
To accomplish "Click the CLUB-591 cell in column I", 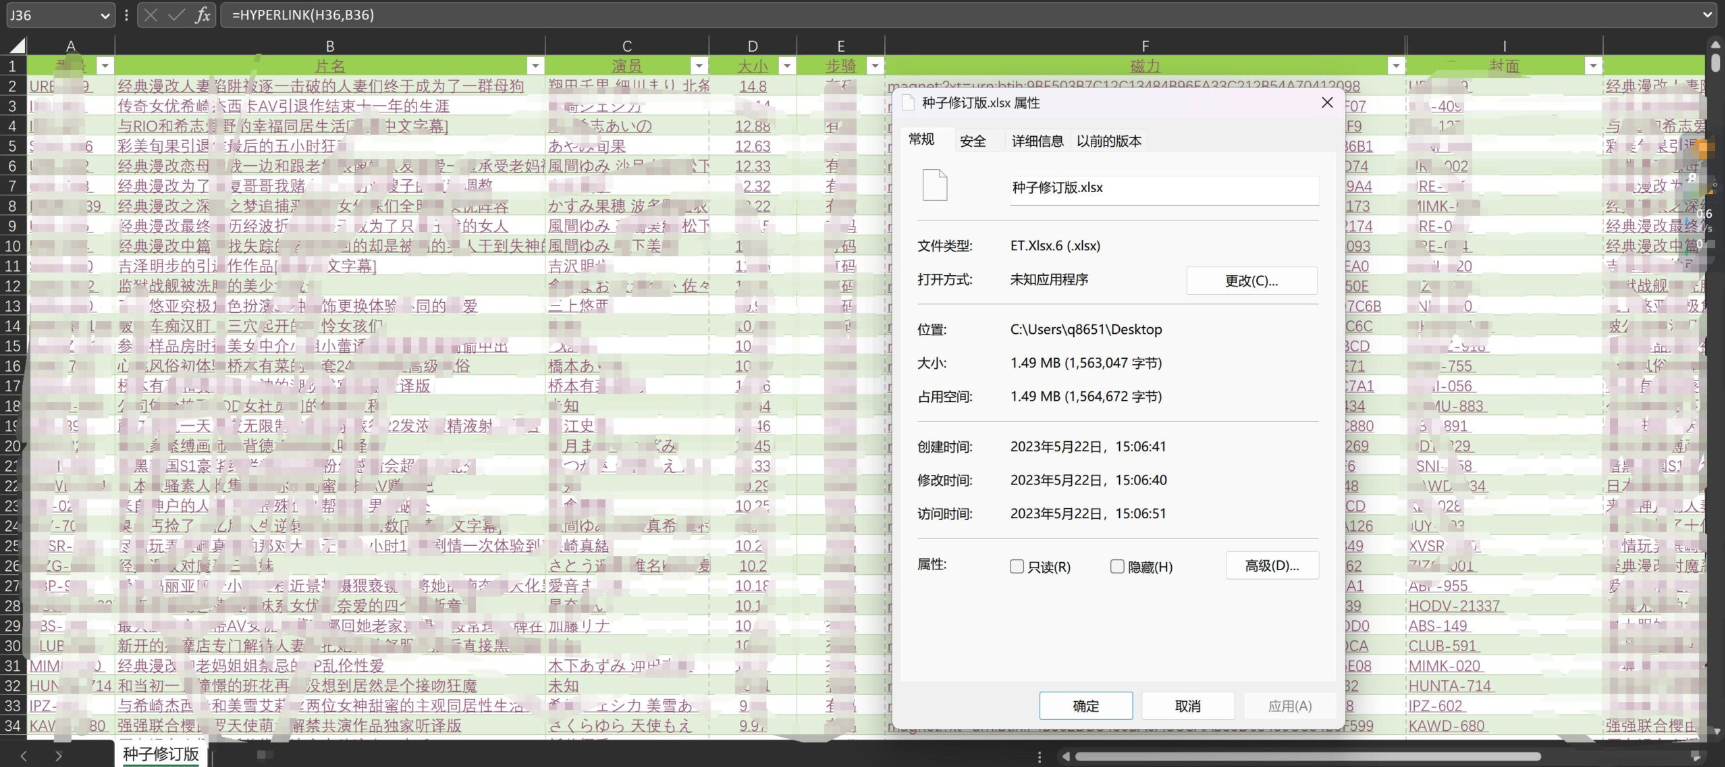I will 1504,646.
